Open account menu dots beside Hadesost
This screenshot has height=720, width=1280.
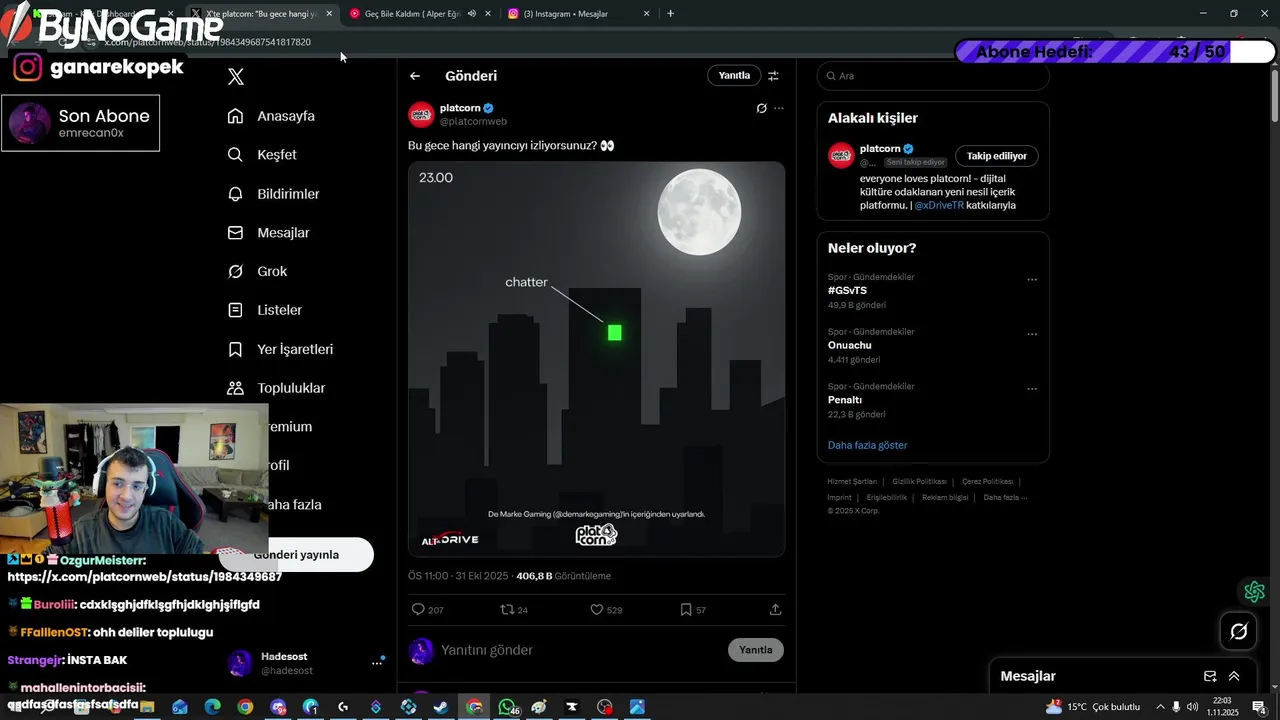(x=378, y=662)
